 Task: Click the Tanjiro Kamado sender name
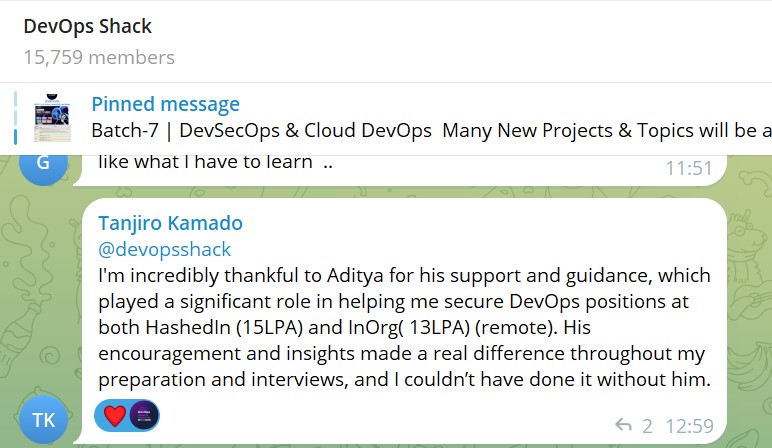[x=170, y=223]
